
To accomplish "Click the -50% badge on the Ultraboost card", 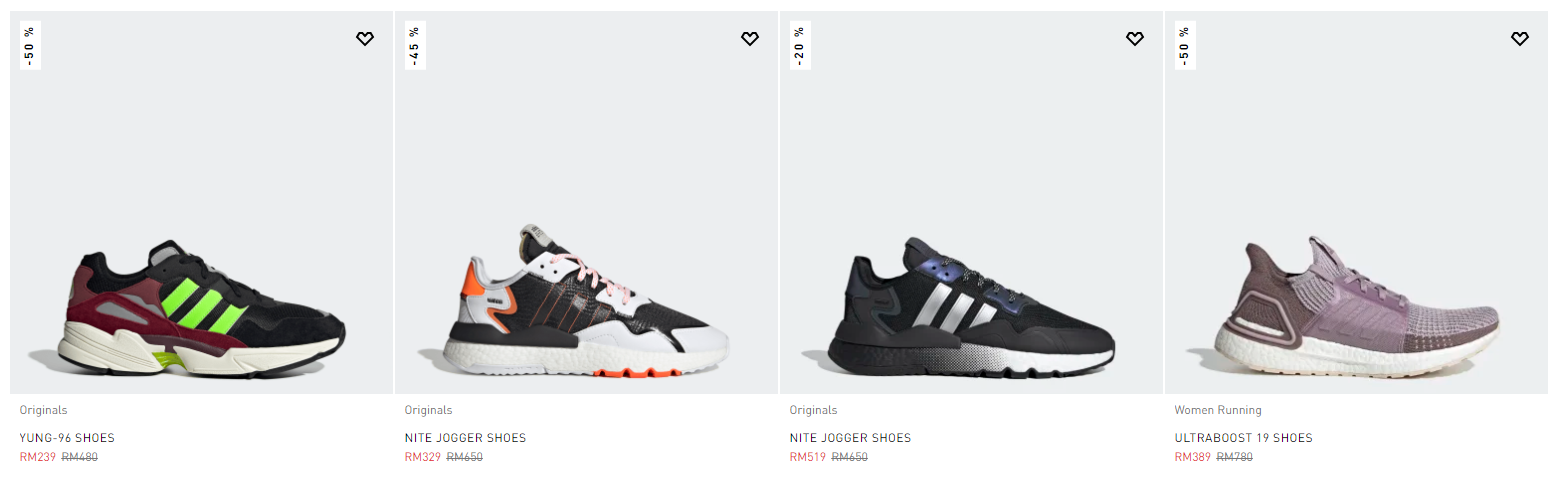I will tap(1184, 45).
